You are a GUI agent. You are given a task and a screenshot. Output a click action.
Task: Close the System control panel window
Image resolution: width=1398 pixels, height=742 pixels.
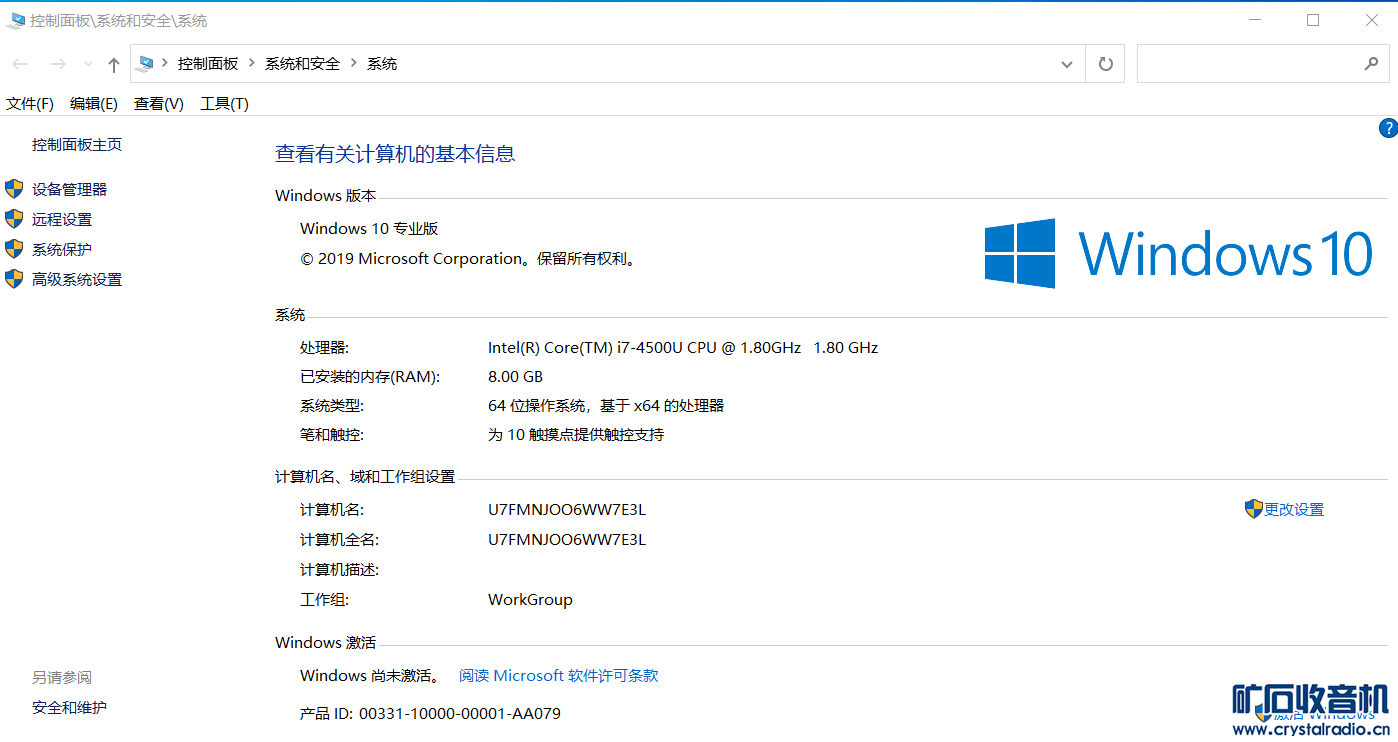[x=1370, y=20]
